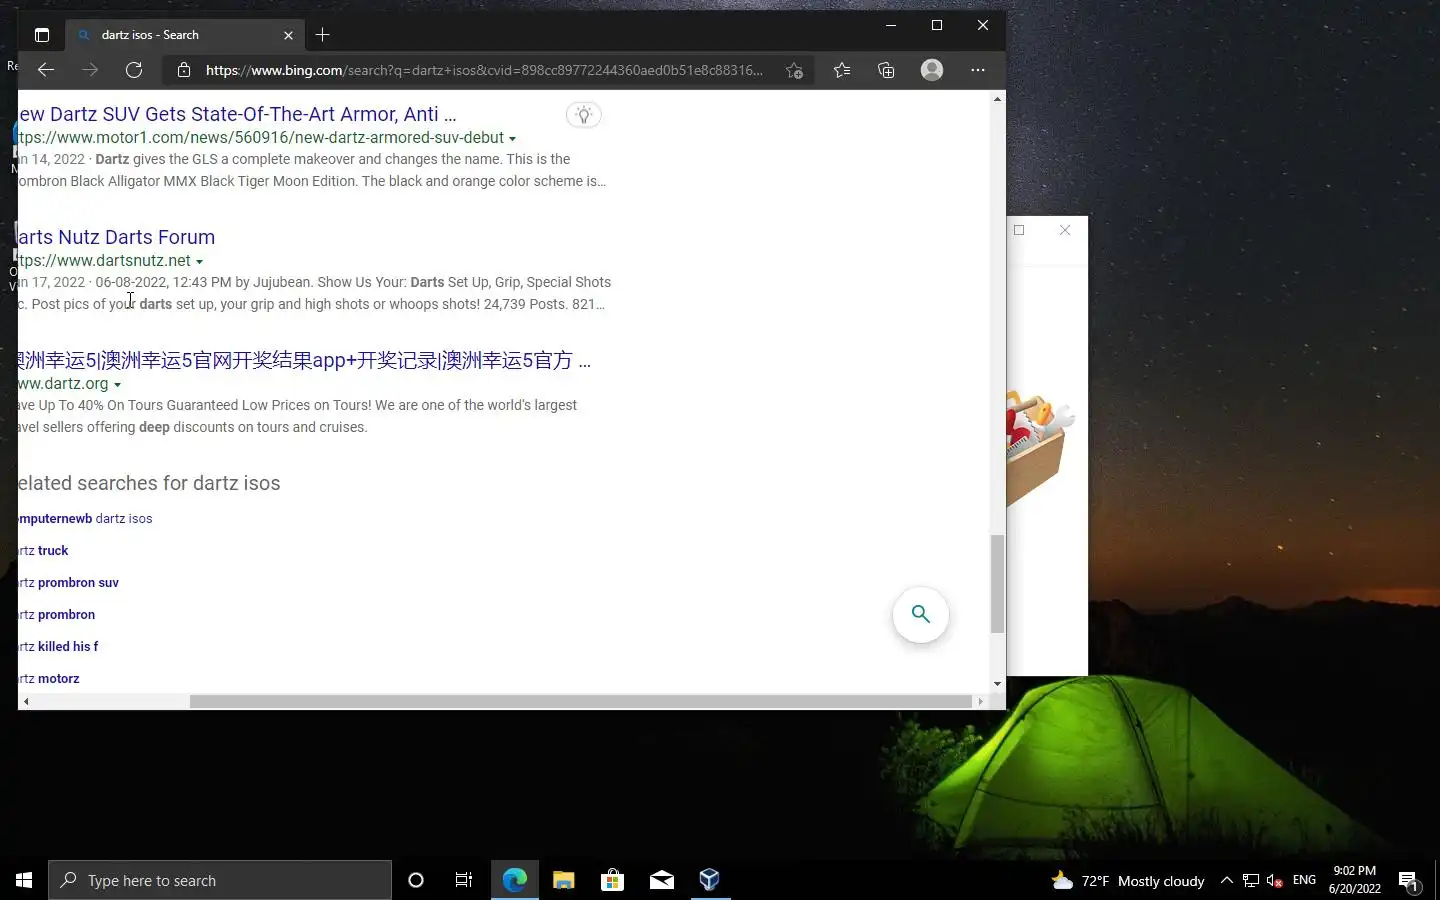This screenshot has width=1440, height=900.
Task: Click the scroll down arrow in Edge
Action: (997, 684)
